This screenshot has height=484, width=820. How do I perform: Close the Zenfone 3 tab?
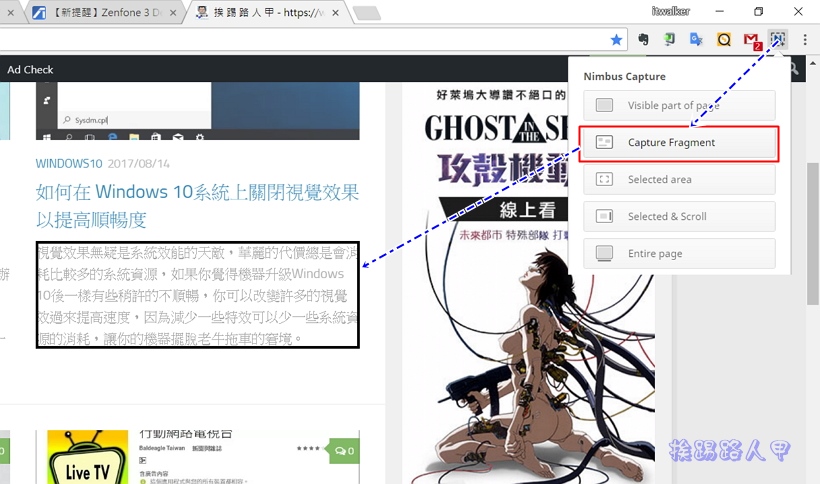[x=173, y=13]
